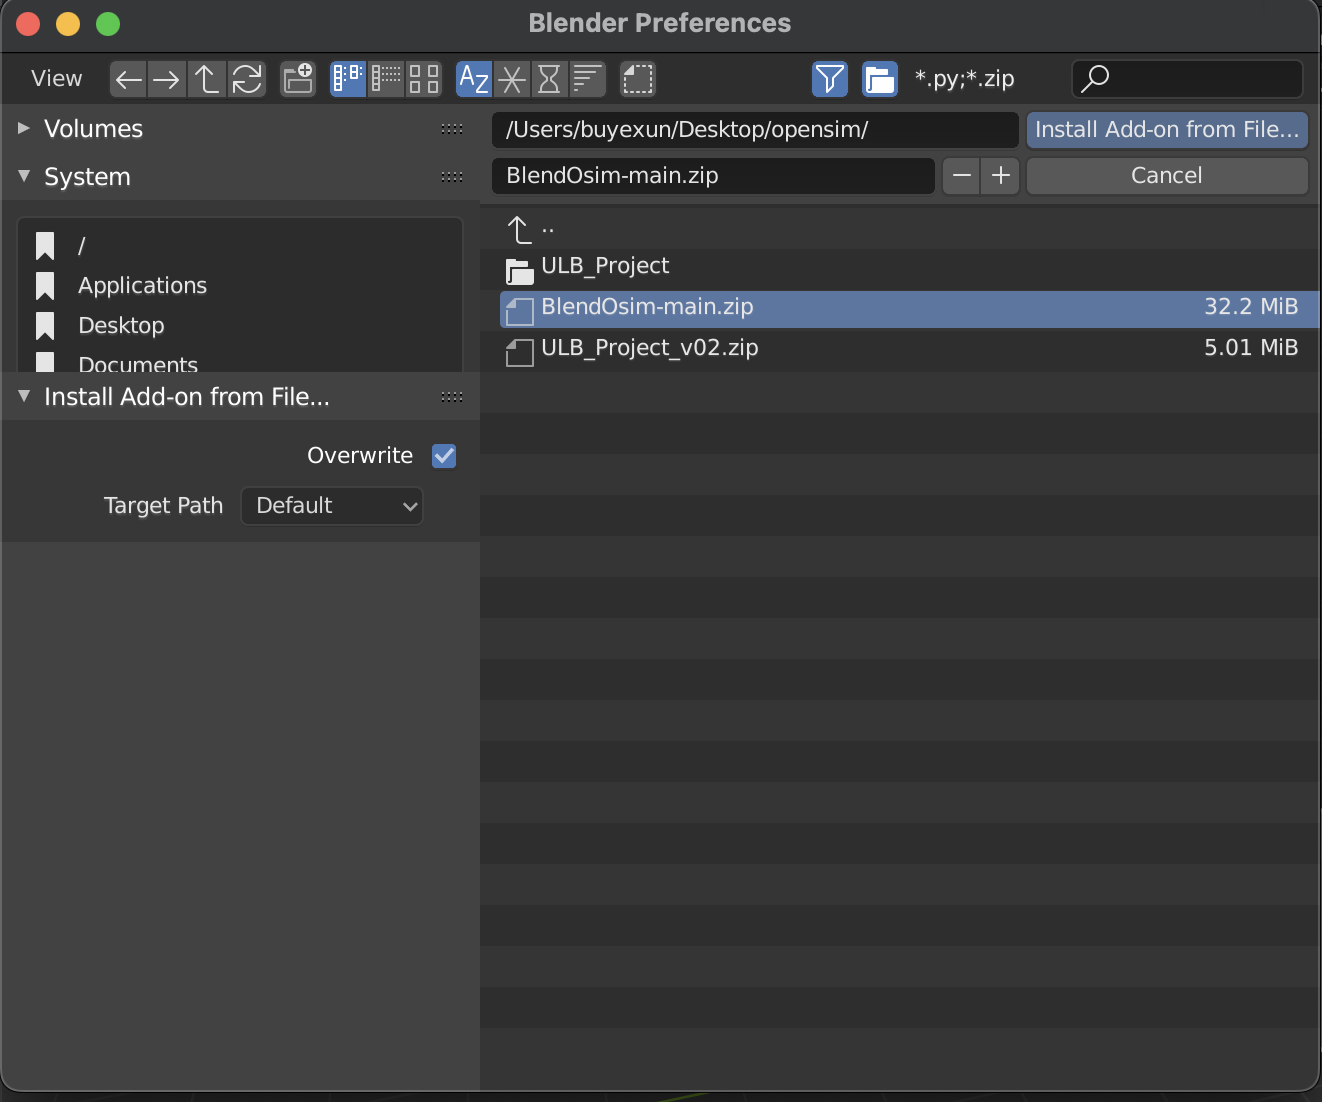Collapse Install Add-on from File panel
The image size is (1322, 1102).
coord(24,396)
